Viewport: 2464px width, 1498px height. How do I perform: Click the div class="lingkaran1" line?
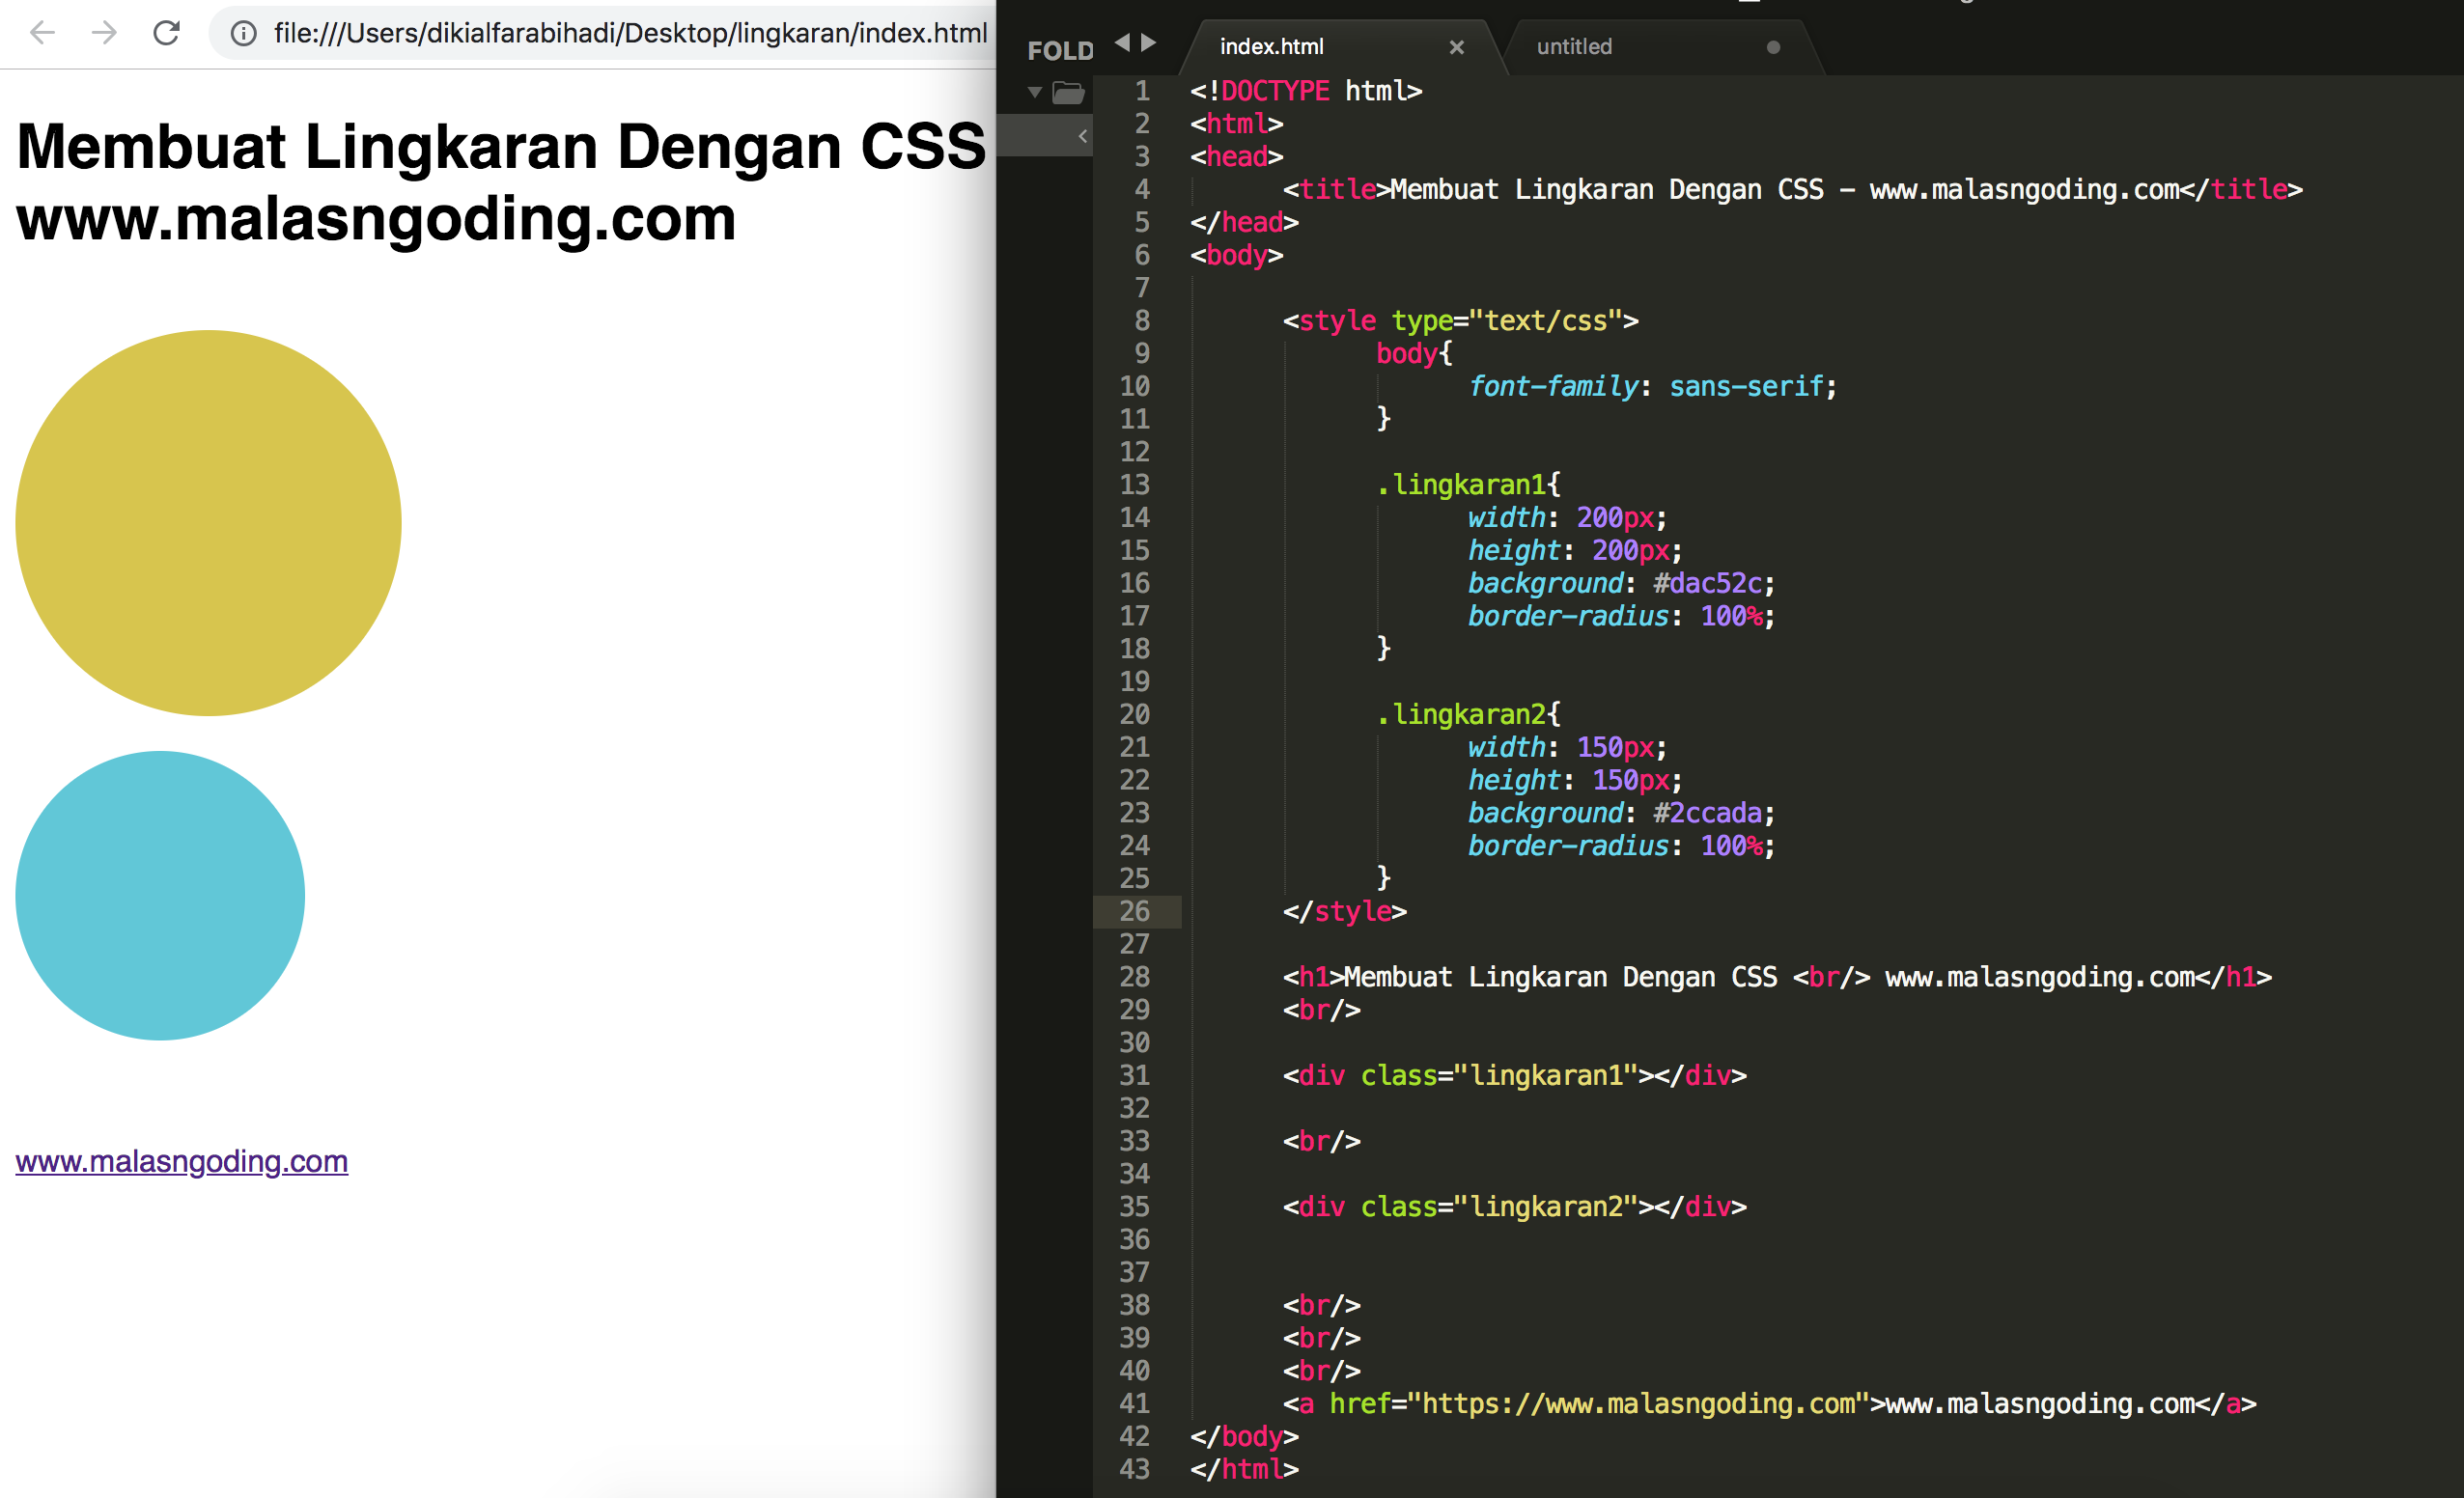pyautogui.click(x=1514, y=1075)
